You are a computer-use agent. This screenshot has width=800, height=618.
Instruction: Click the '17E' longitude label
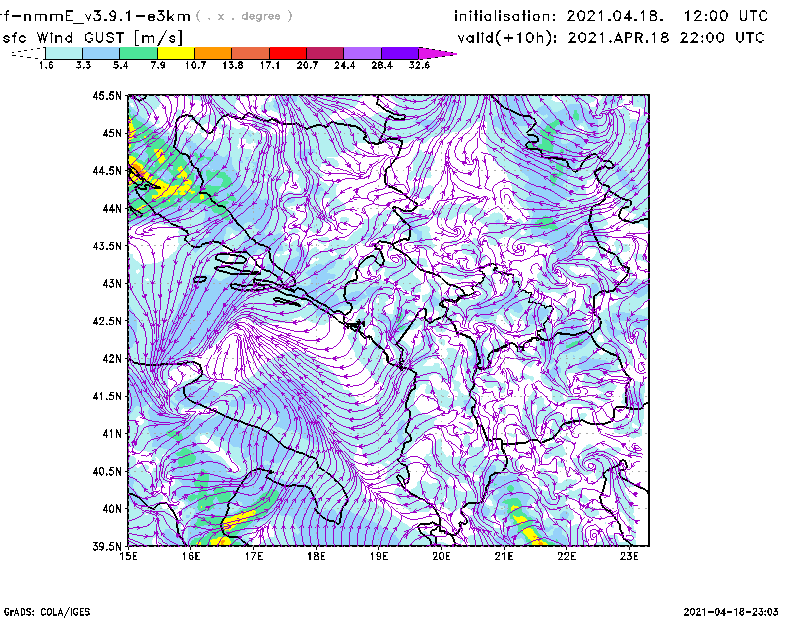click(254, 556)
